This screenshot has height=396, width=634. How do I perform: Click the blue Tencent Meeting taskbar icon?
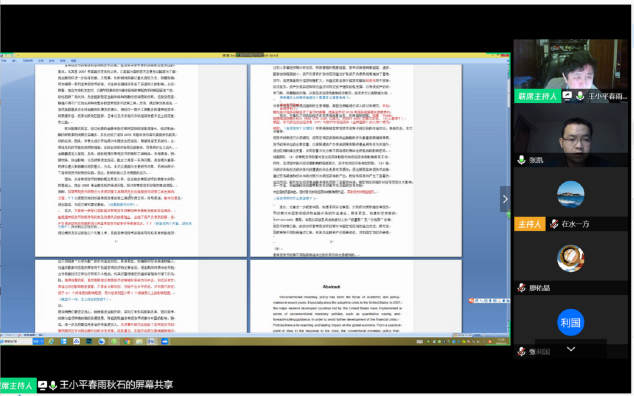[165, 341]
